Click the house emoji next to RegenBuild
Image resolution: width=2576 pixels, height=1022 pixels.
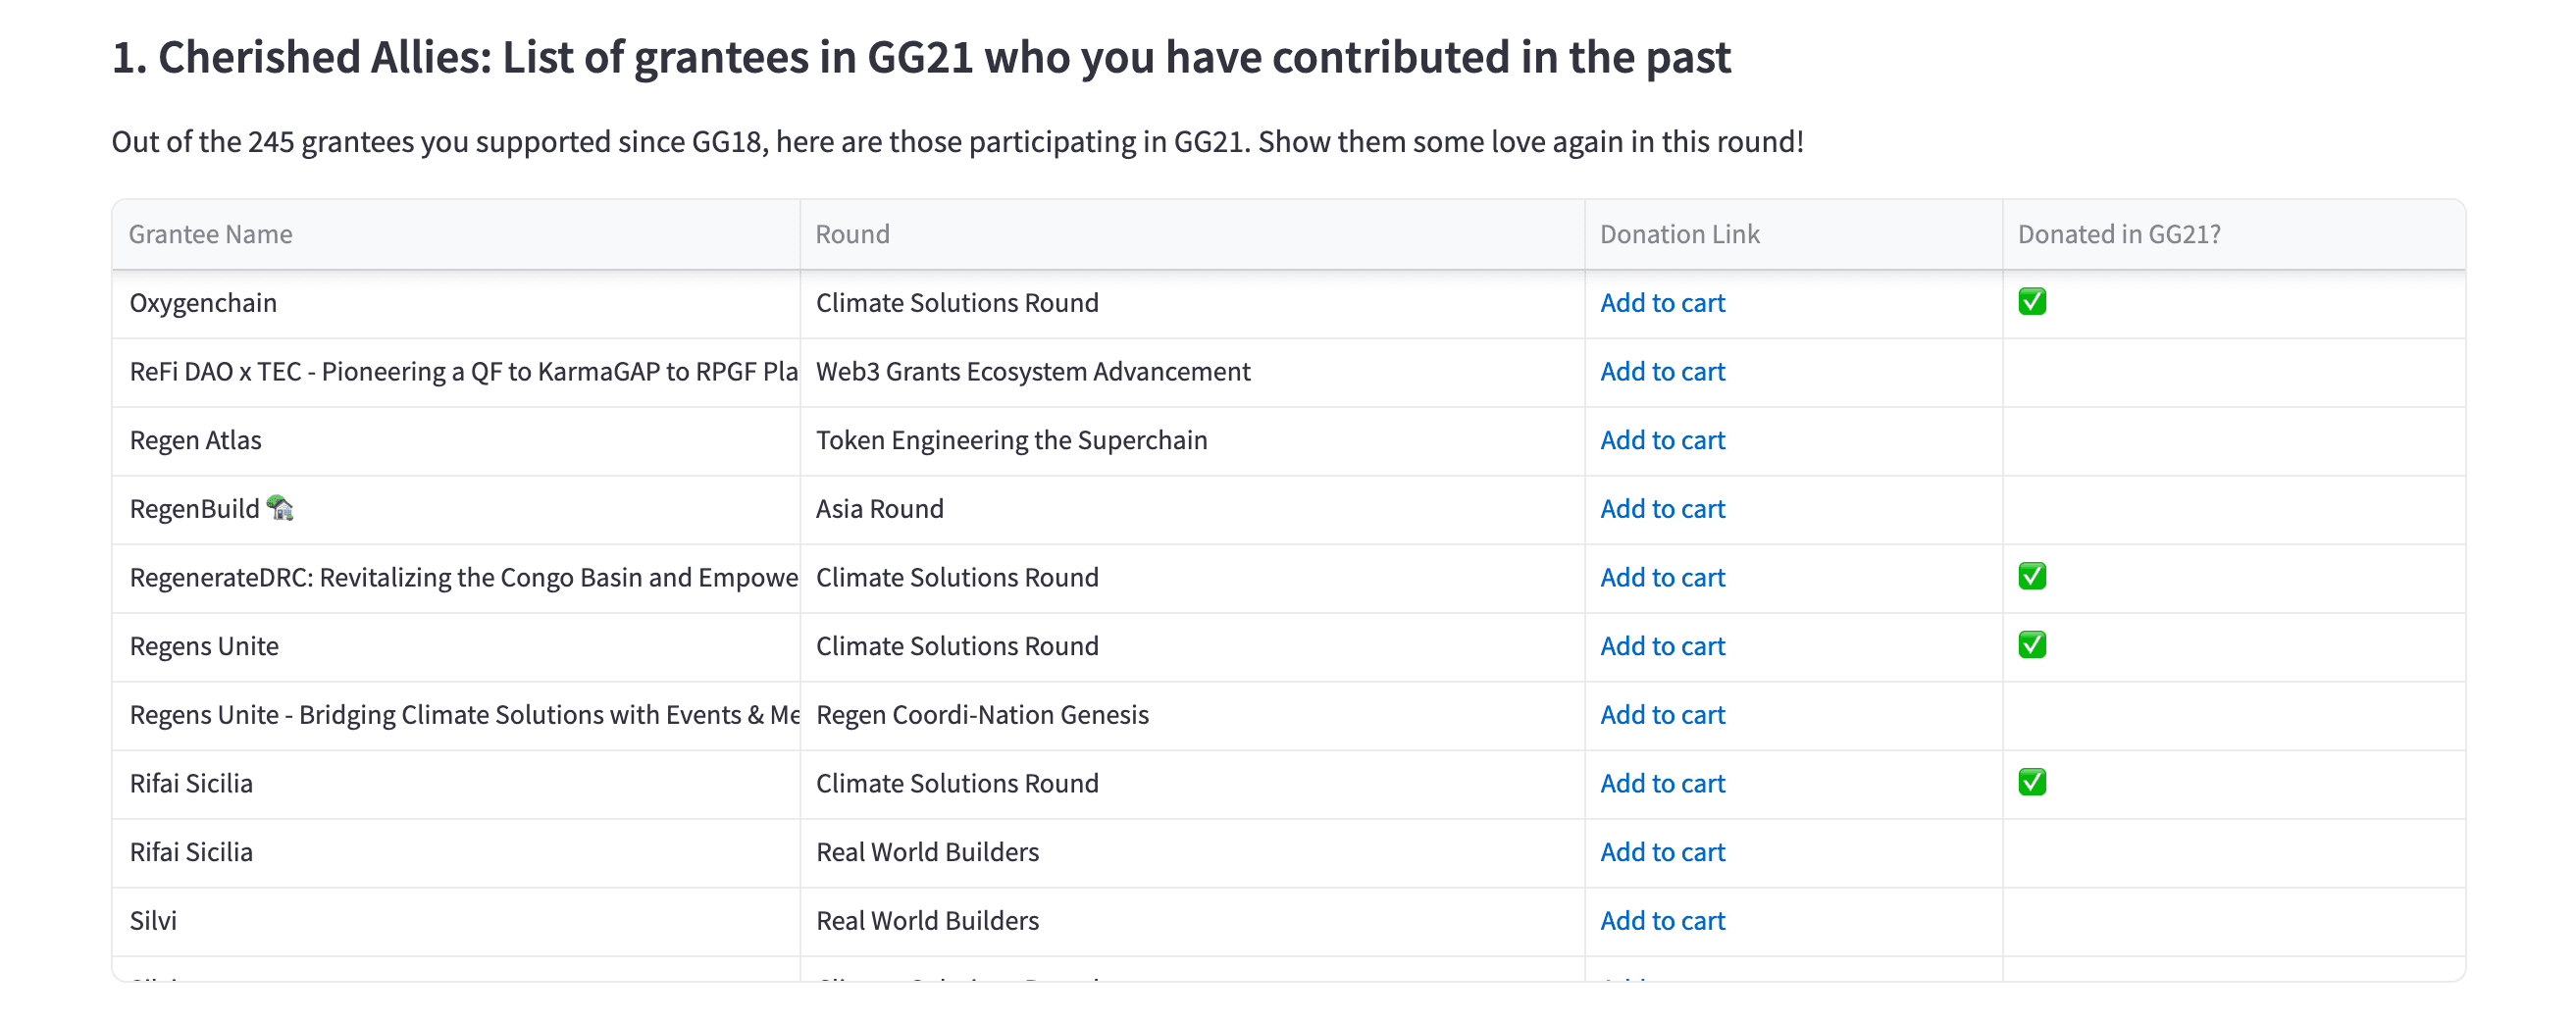point(280,509)
